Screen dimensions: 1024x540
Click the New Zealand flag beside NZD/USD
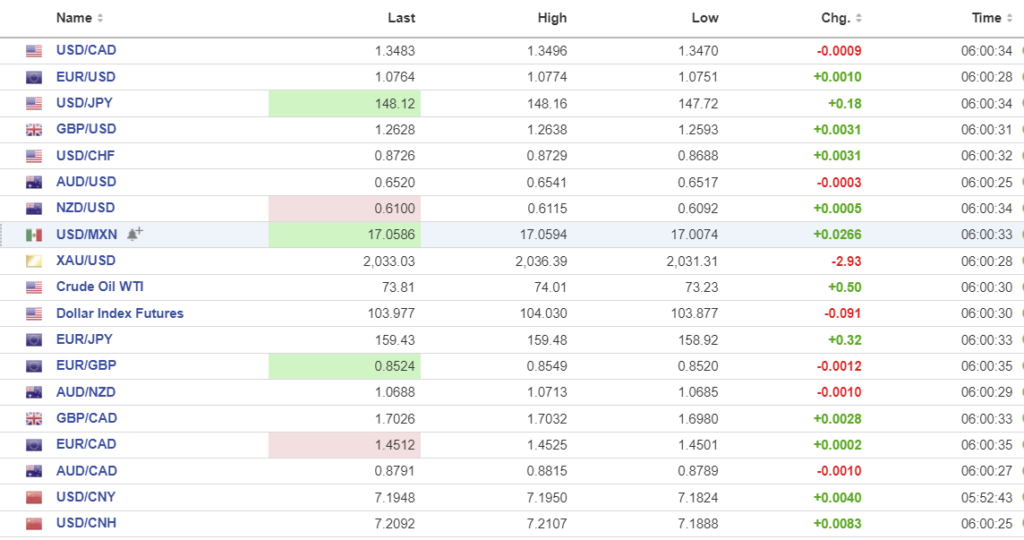pos(34,208)
